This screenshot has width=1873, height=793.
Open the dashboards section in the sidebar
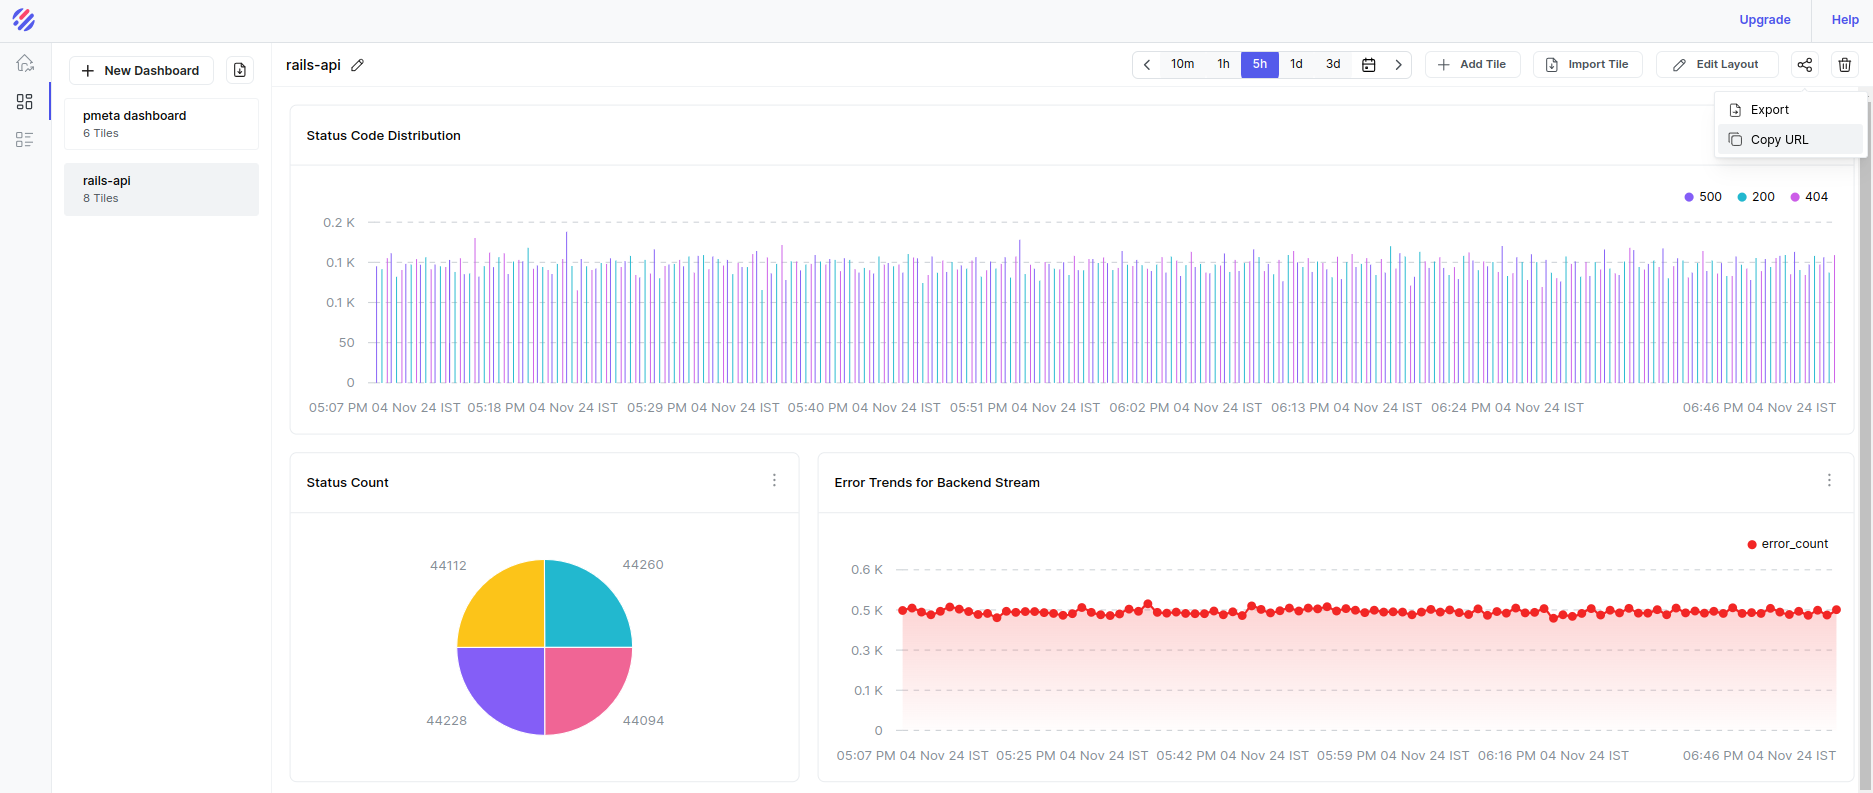[25, 102]
